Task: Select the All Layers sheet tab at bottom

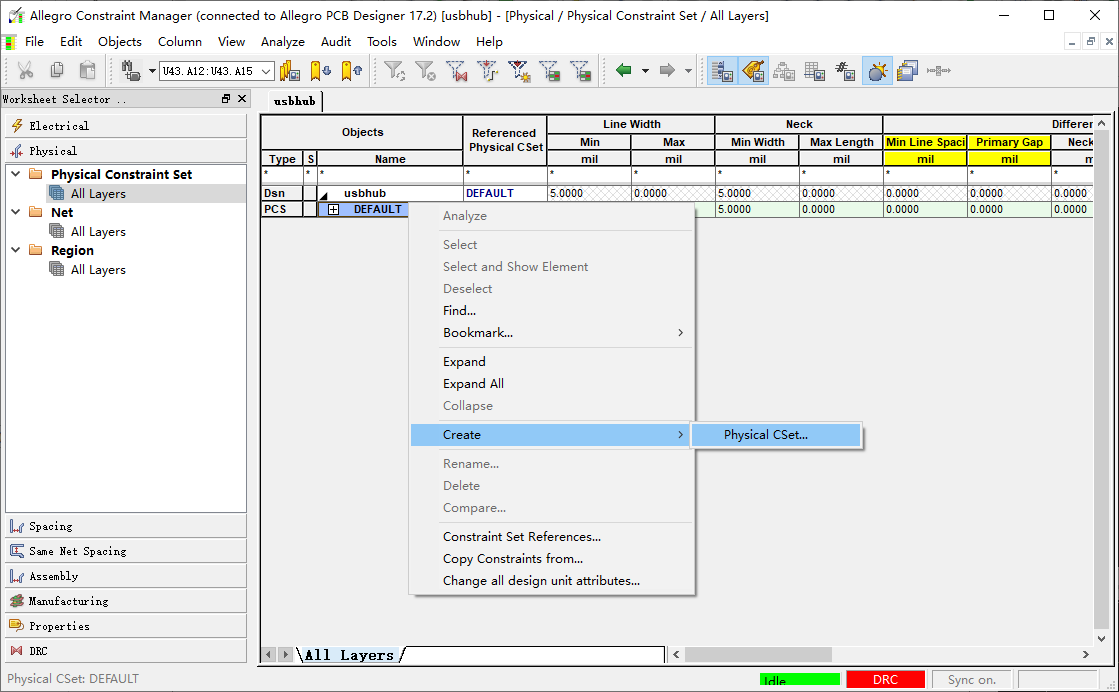Action: [349, 655]
